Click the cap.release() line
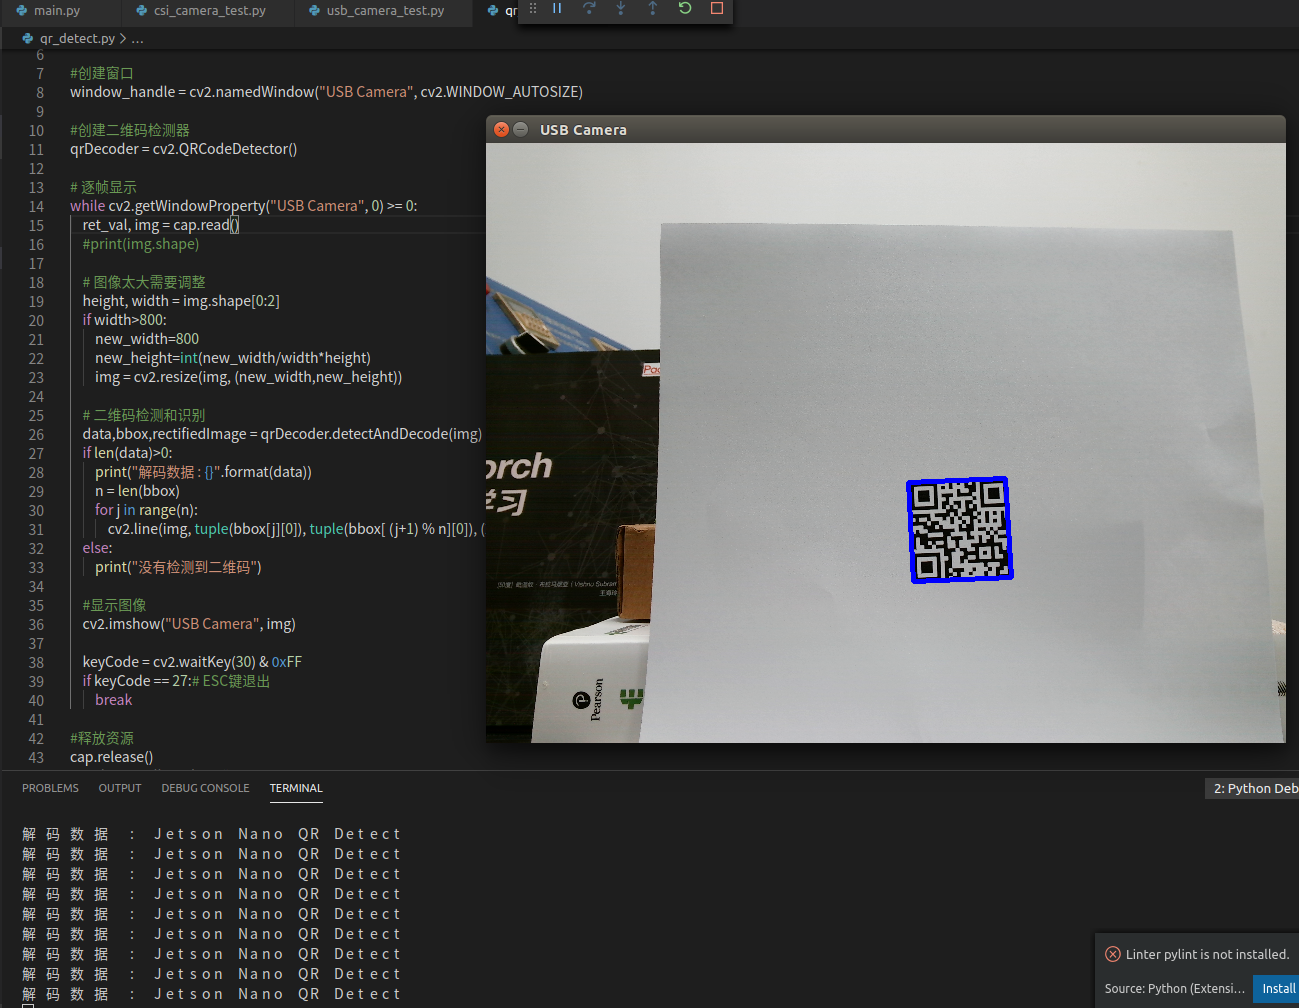 coord(111,757)
